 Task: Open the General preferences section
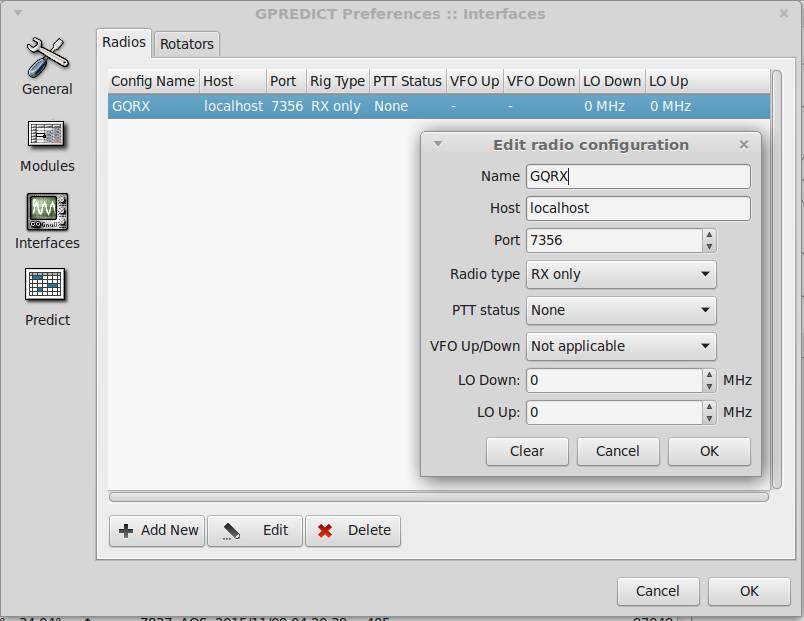tap(47, 66)
